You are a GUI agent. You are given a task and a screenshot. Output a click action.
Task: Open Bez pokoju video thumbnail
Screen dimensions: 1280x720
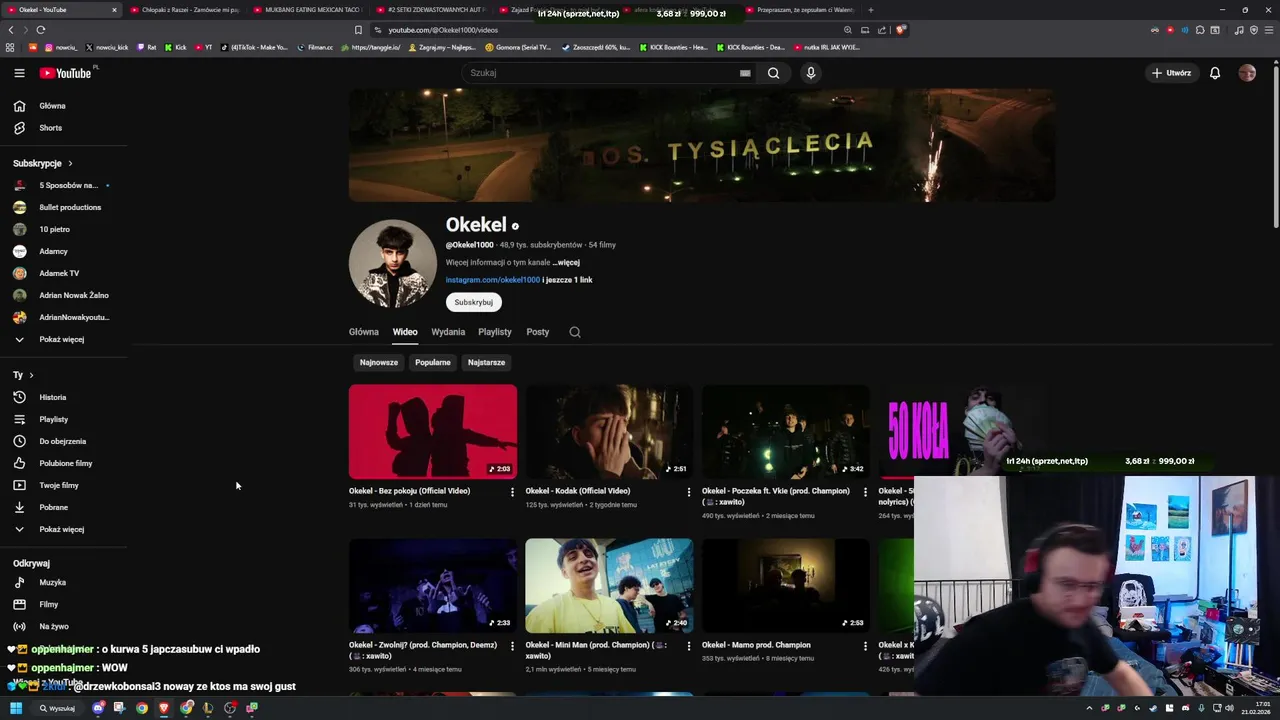[x=433, y=432]
